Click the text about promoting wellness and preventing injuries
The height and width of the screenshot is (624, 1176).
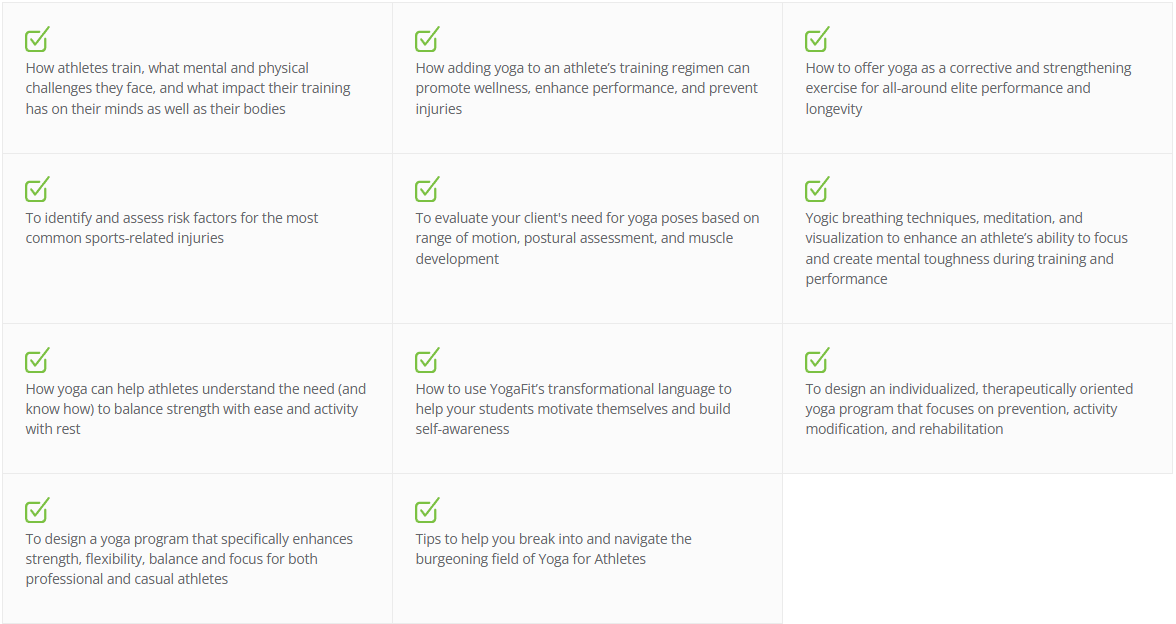pyautogui.click(x=586, y=88)
